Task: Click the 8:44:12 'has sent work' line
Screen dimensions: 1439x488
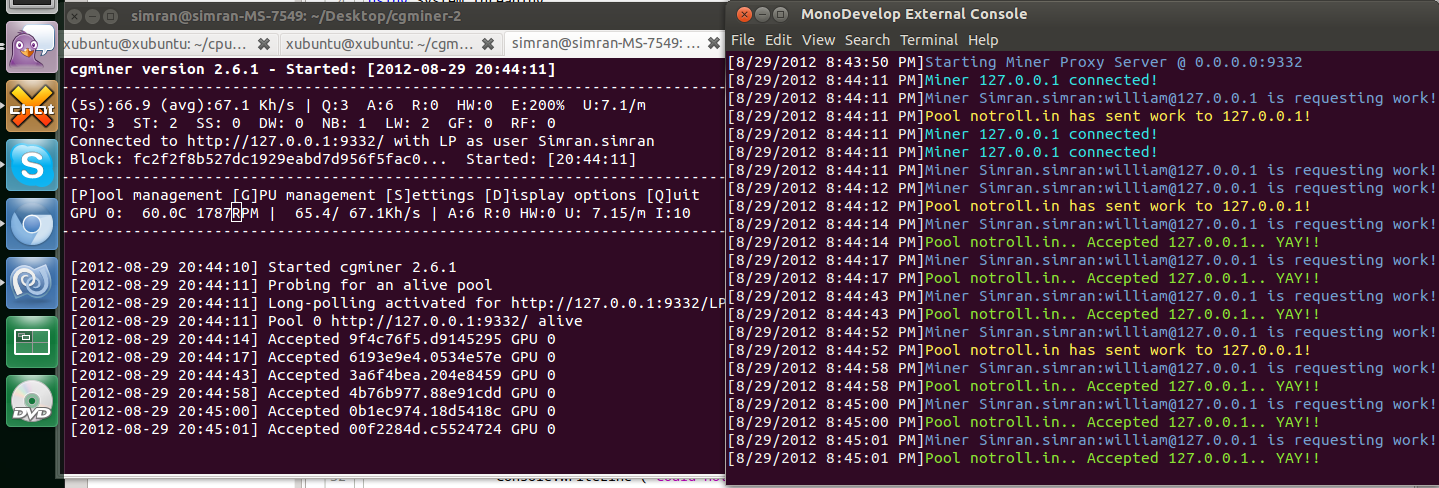Action: tap(1019, 206)
